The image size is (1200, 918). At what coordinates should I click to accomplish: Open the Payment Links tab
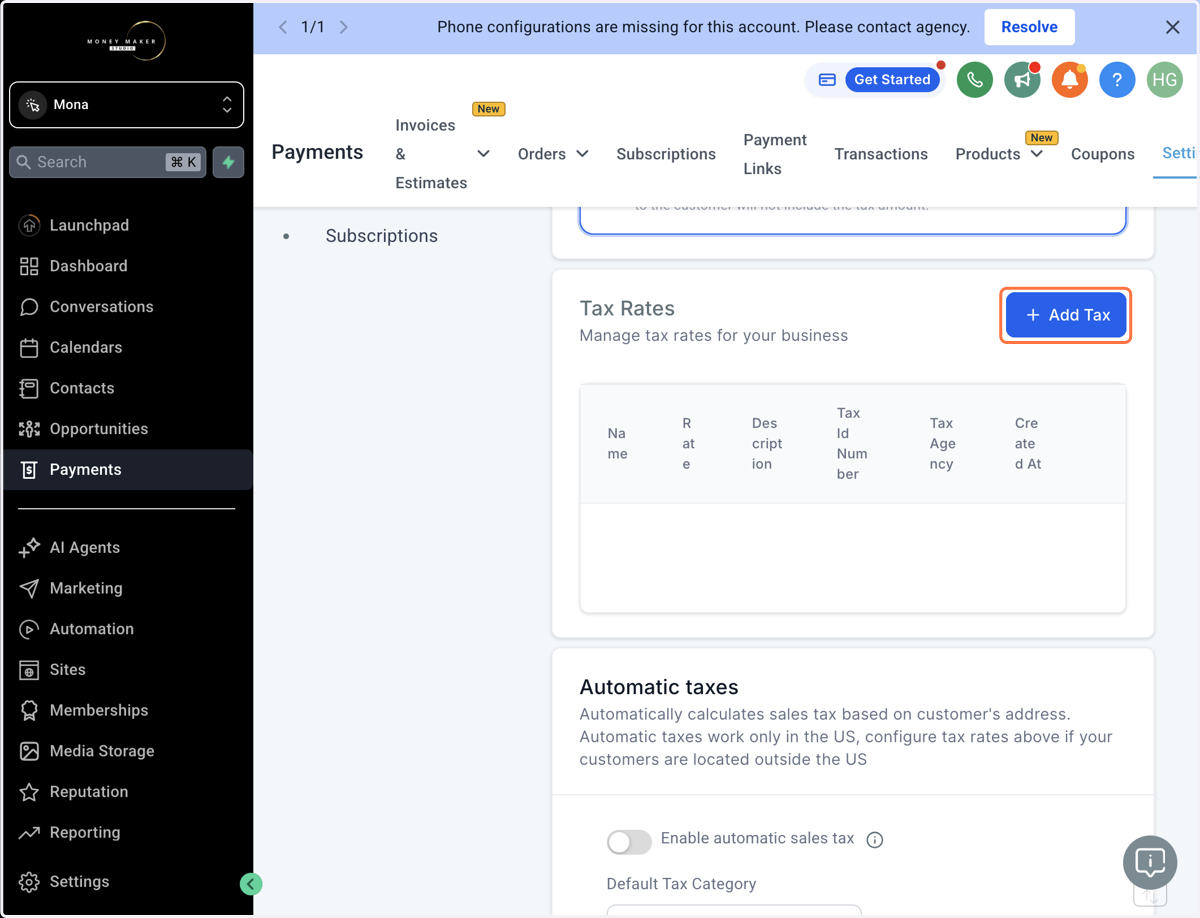775,154
